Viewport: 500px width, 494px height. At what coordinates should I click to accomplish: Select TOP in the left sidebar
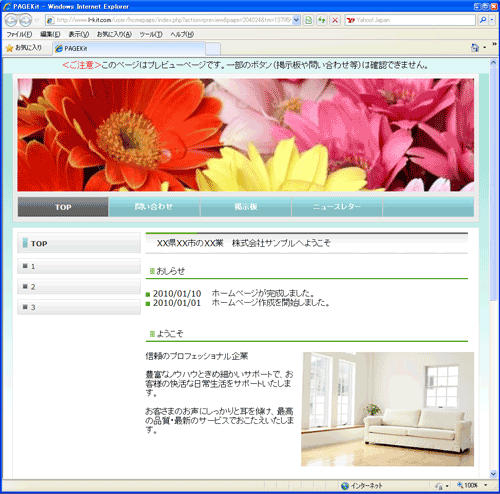[x=79, y=243]
